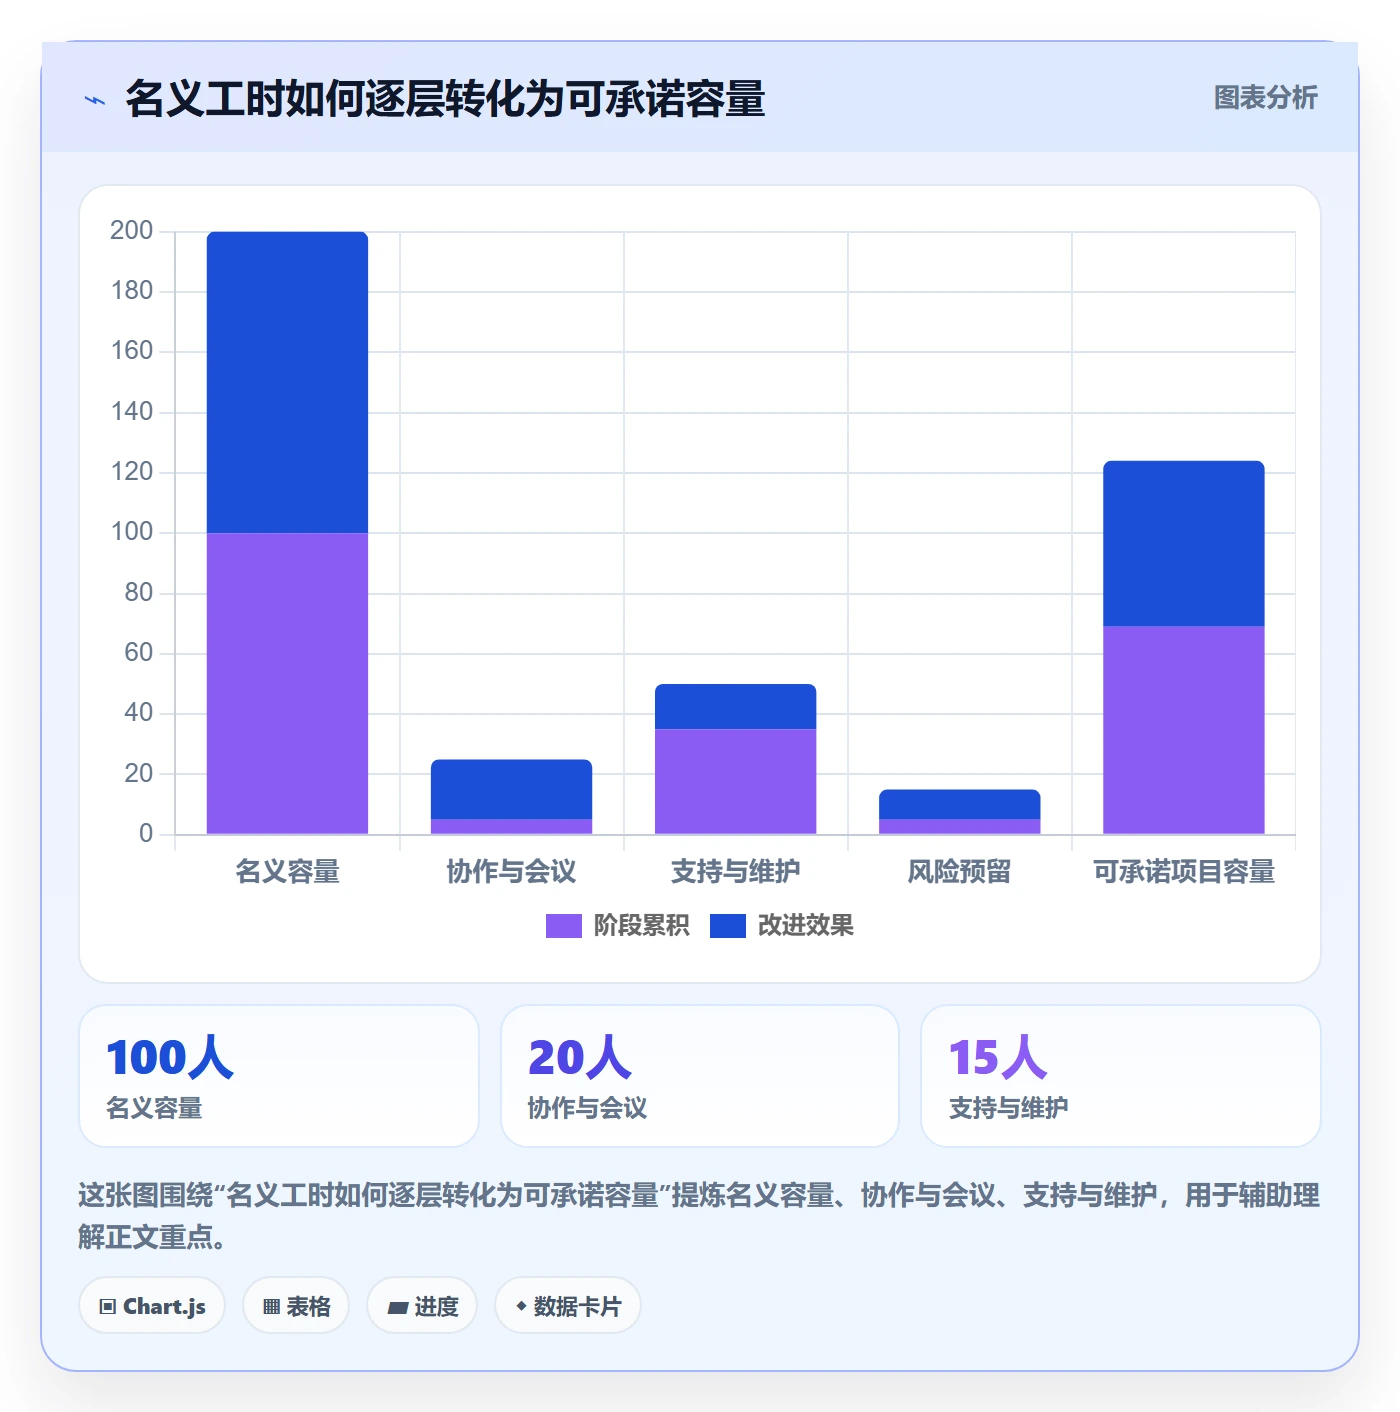Click the purple segment of the 协作与会议 bar
1400x1412 pixels.
click(511, 826)
